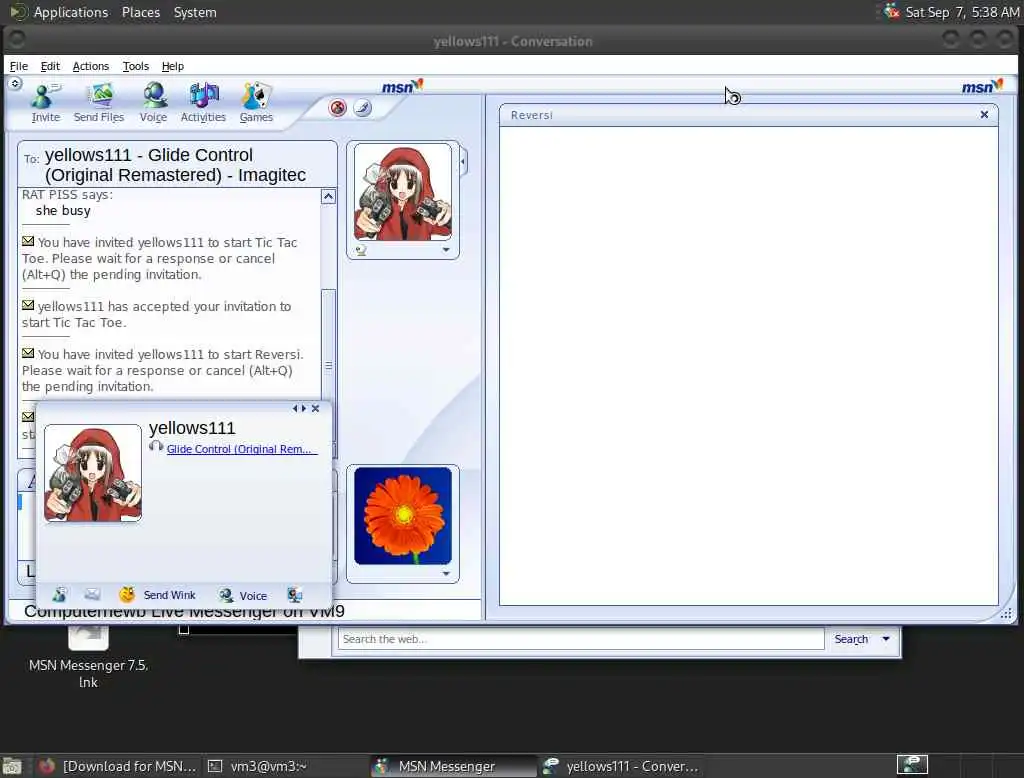Click envelope icon beside accepted invitation message
Image resolution: width=1024 pixels, height=778 pixels.
[x=27, y=305]
